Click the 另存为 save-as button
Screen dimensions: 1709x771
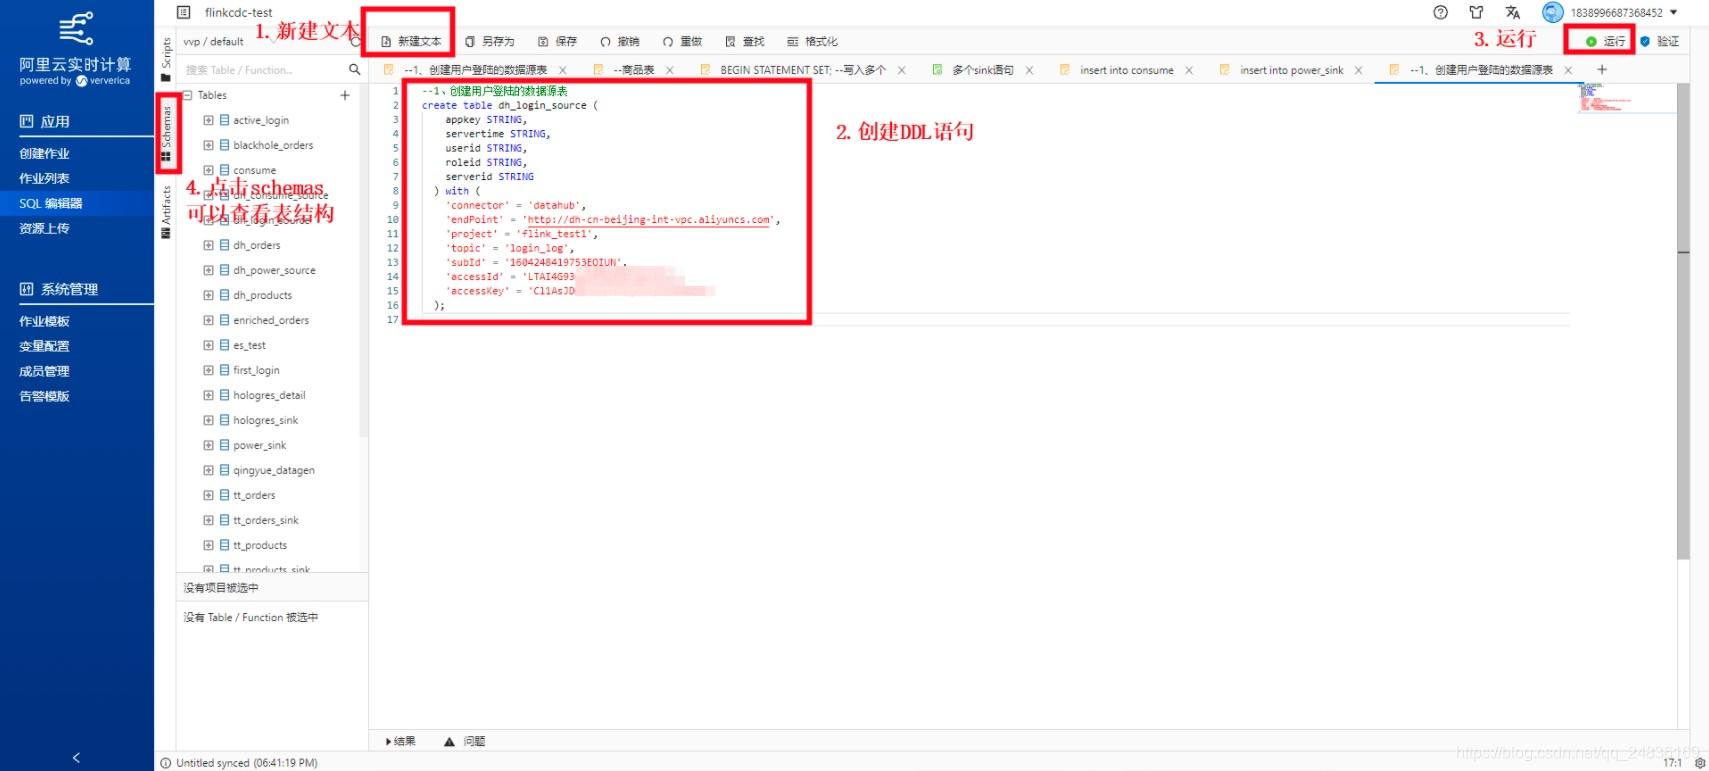tap(490, 41)
